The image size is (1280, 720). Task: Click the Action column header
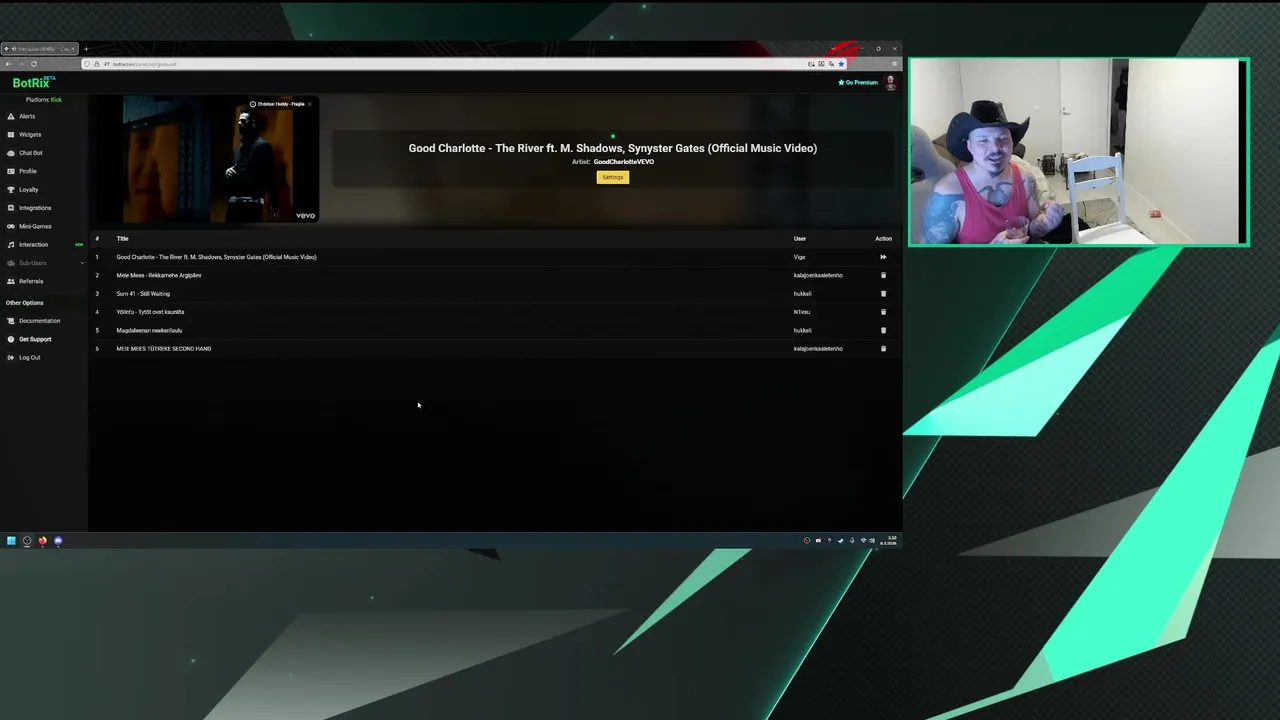tap(883, 239)
